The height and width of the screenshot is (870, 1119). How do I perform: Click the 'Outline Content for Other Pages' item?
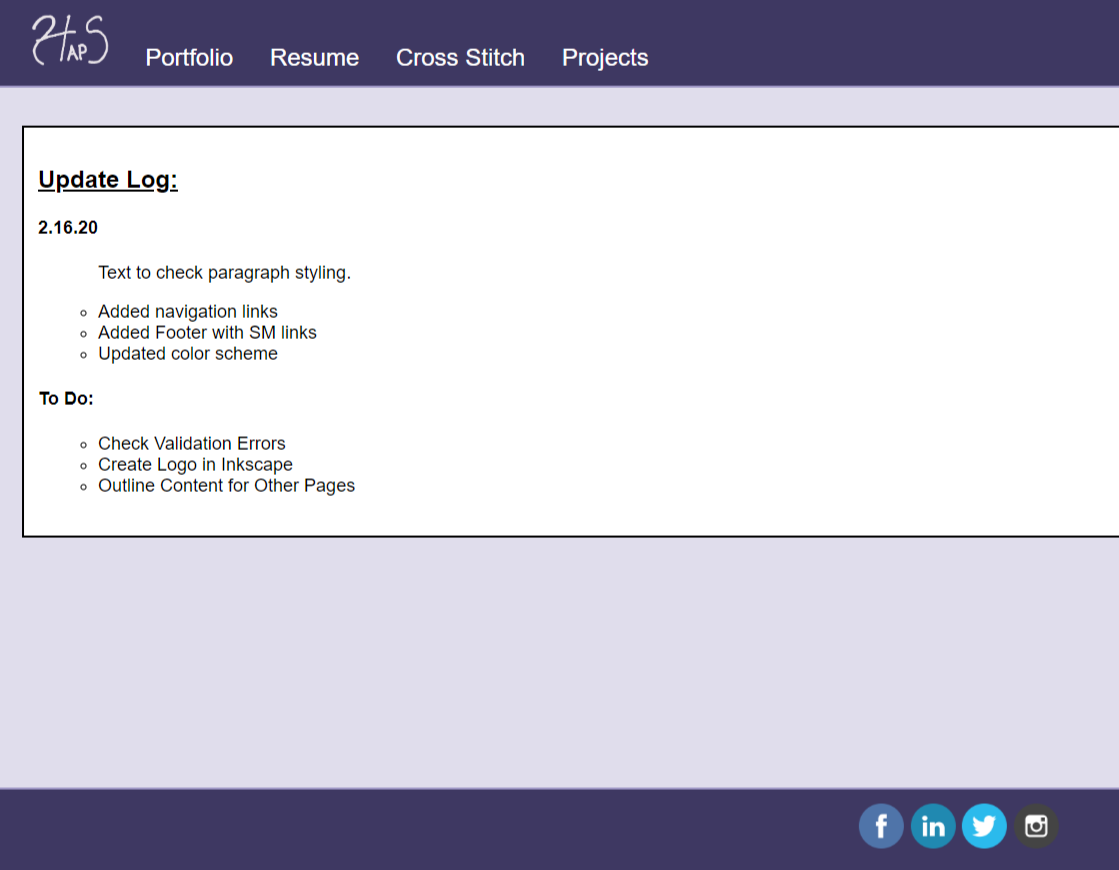[226, 486]
